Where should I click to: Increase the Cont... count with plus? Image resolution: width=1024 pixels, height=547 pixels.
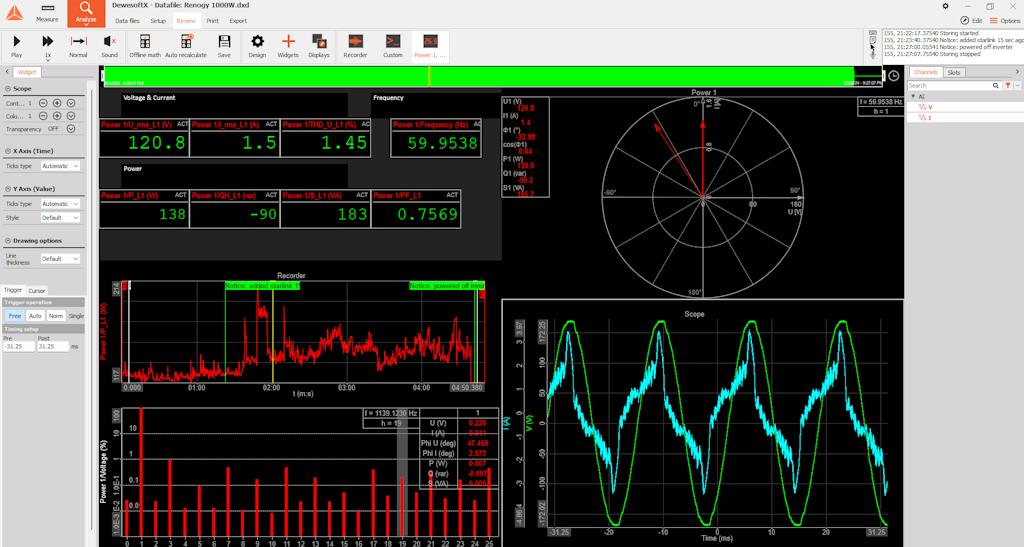pyautogui.click(x=57, y=103)
